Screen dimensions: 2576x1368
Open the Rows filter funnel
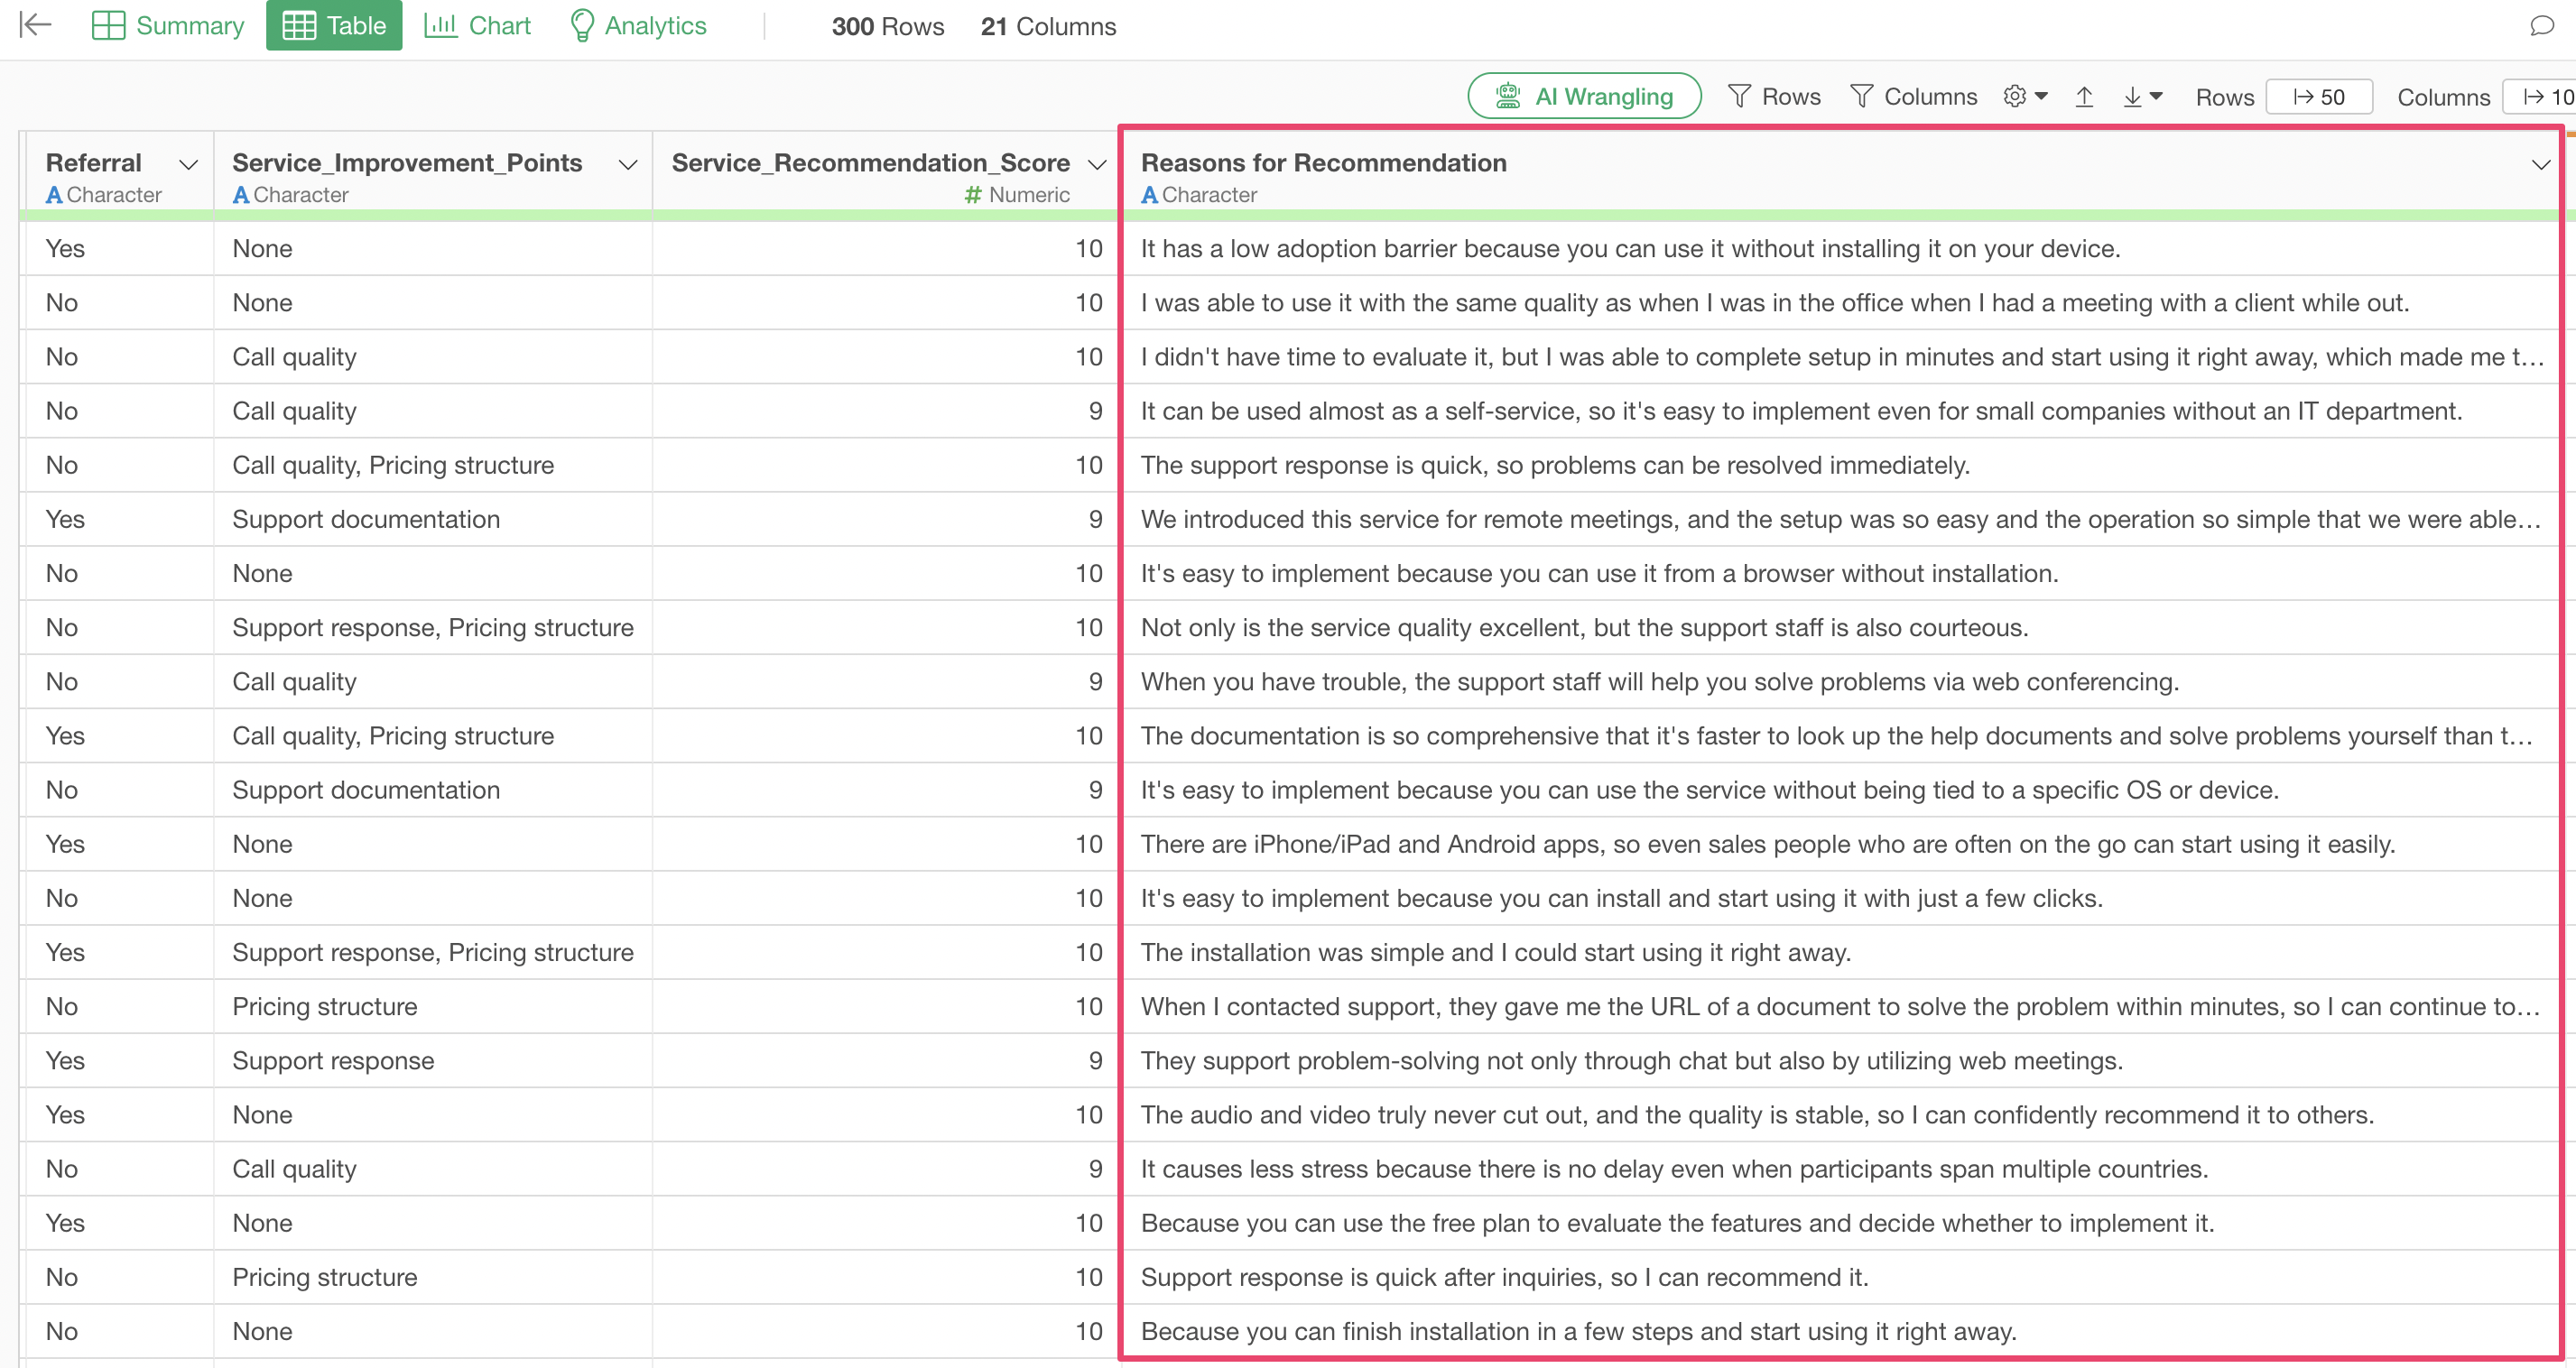[1774, 96]
